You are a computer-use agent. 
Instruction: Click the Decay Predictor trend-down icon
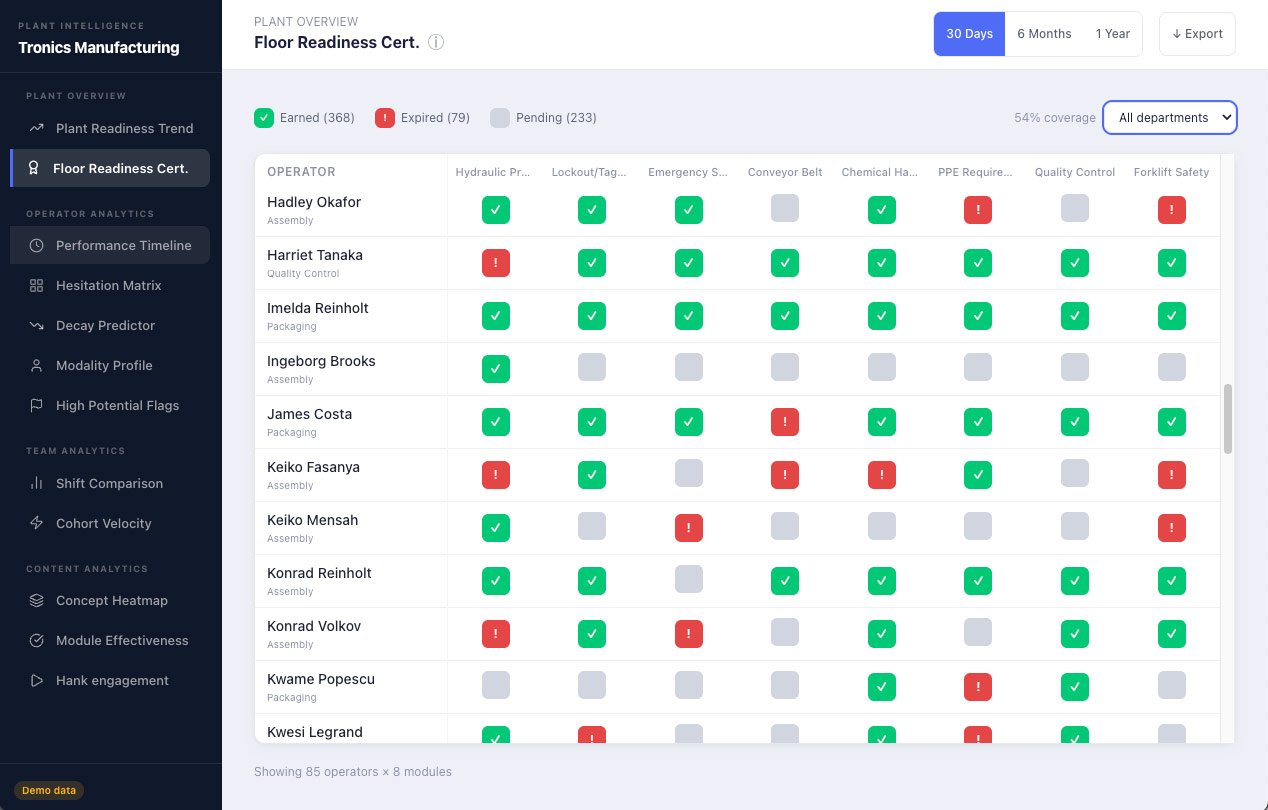pos(37,325)
